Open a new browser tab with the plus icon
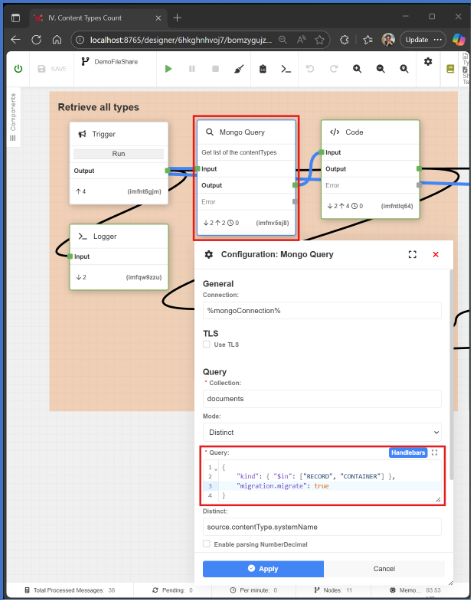471x600 pixels. pyautogui.click(x=177, y=18)
